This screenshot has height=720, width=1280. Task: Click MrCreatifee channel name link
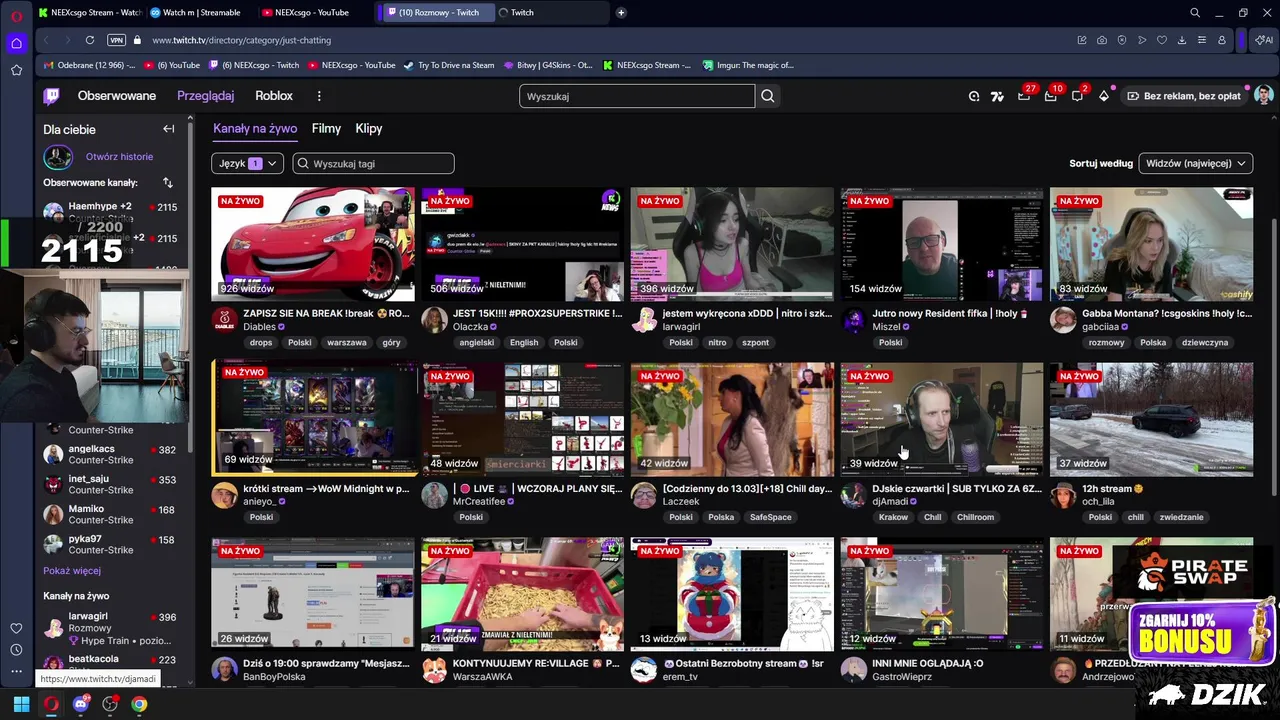(x=479, y=502)
